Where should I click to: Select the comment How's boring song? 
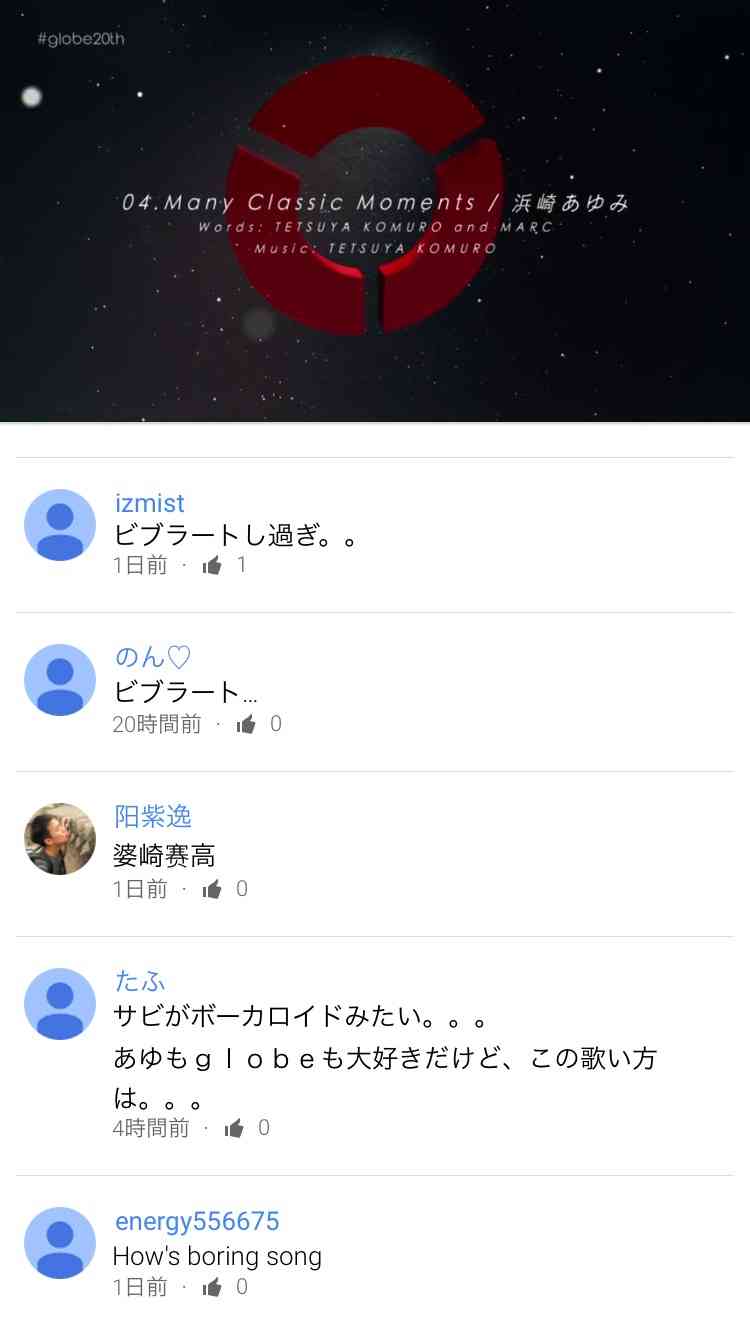pos(217,1256)
